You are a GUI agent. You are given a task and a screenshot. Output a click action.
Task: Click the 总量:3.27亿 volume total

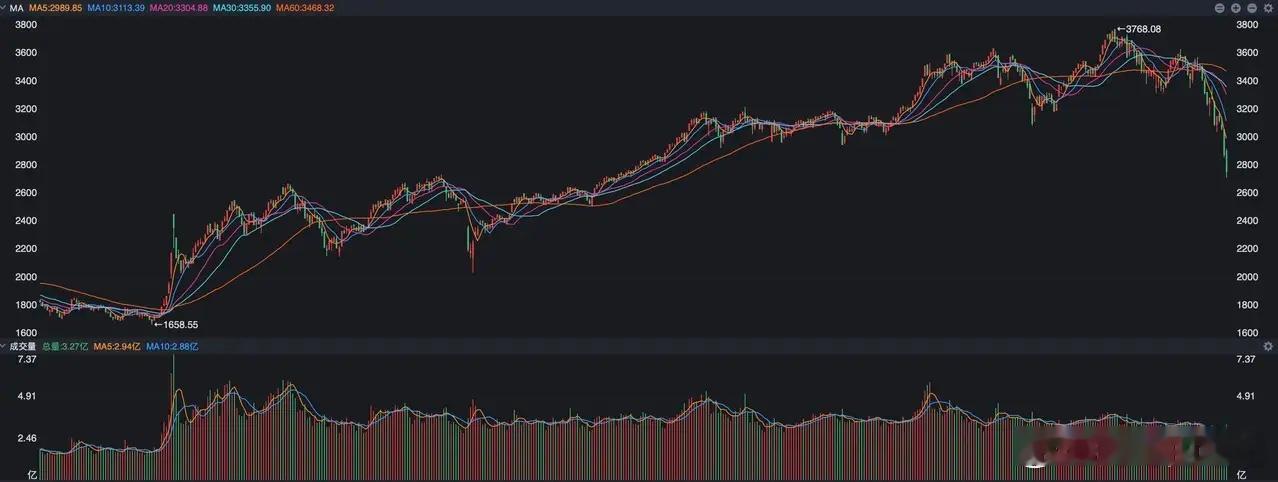[65, 346]
